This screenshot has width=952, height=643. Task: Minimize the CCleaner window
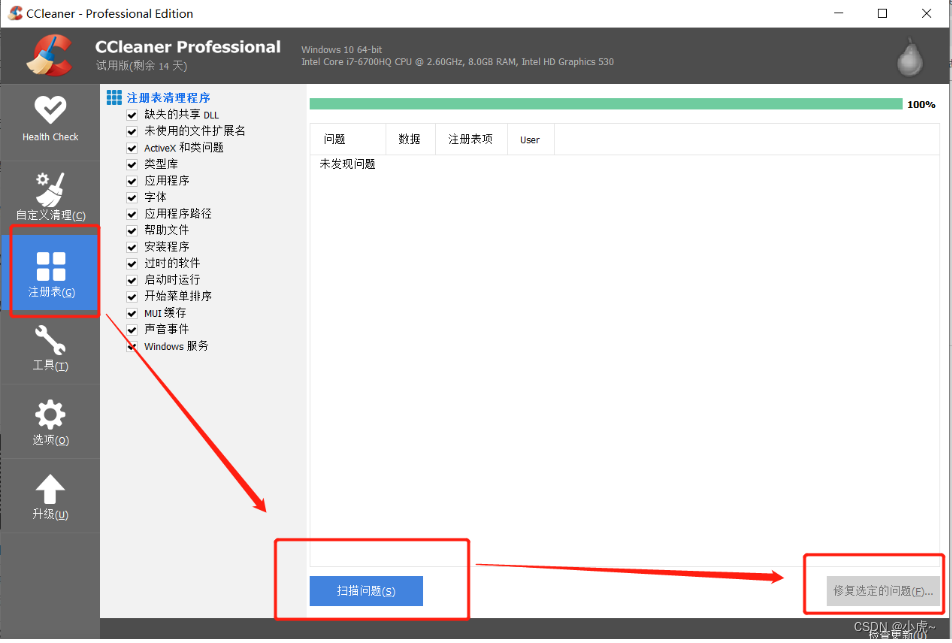838,13
